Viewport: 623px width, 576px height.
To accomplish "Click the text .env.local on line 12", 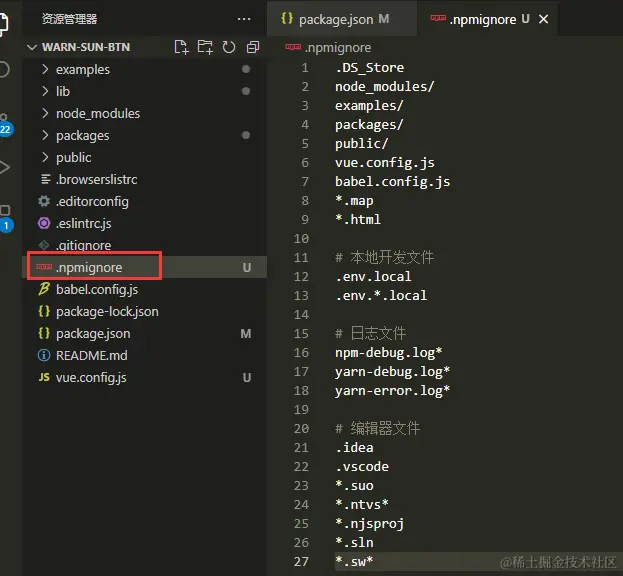I will (x=373, y=276).
